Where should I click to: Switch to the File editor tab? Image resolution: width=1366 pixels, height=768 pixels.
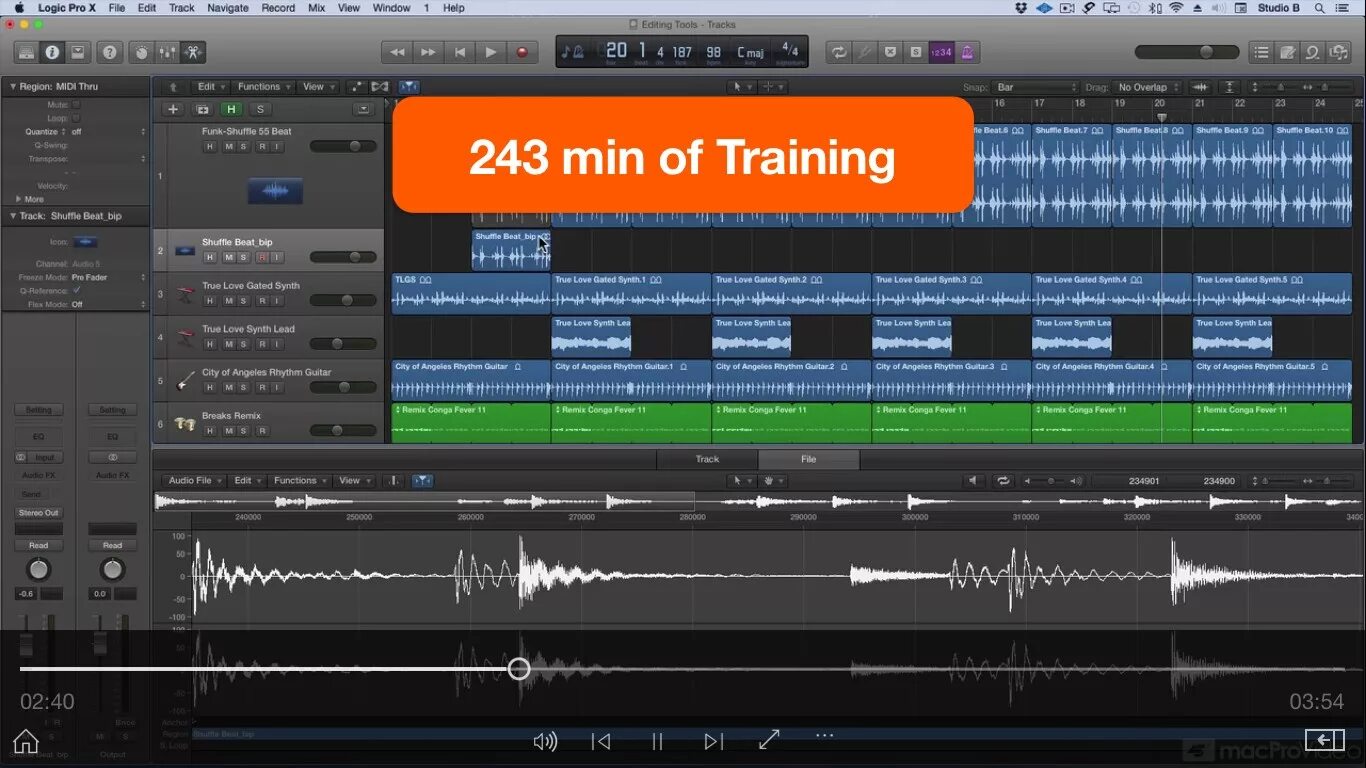808,459
